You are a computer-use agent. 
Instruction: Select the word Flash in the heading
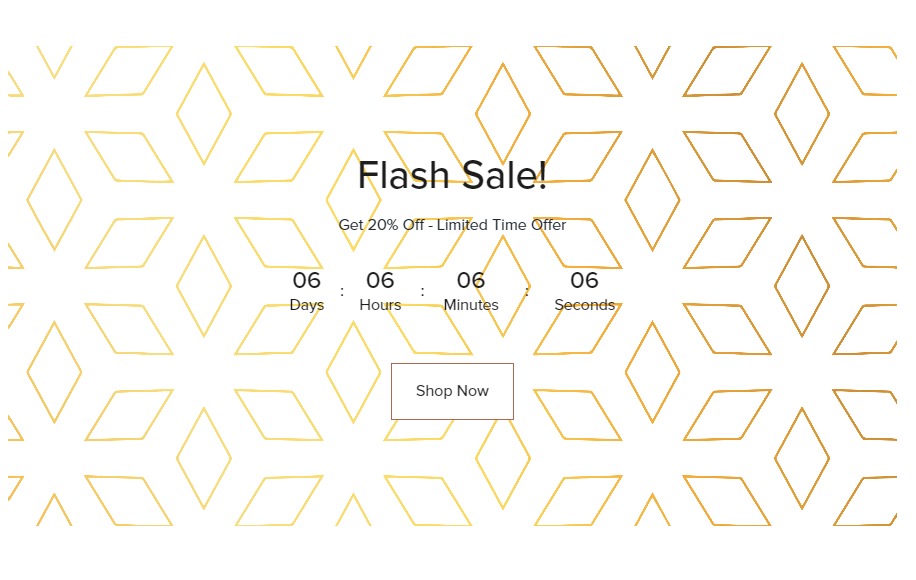point(403,175)
